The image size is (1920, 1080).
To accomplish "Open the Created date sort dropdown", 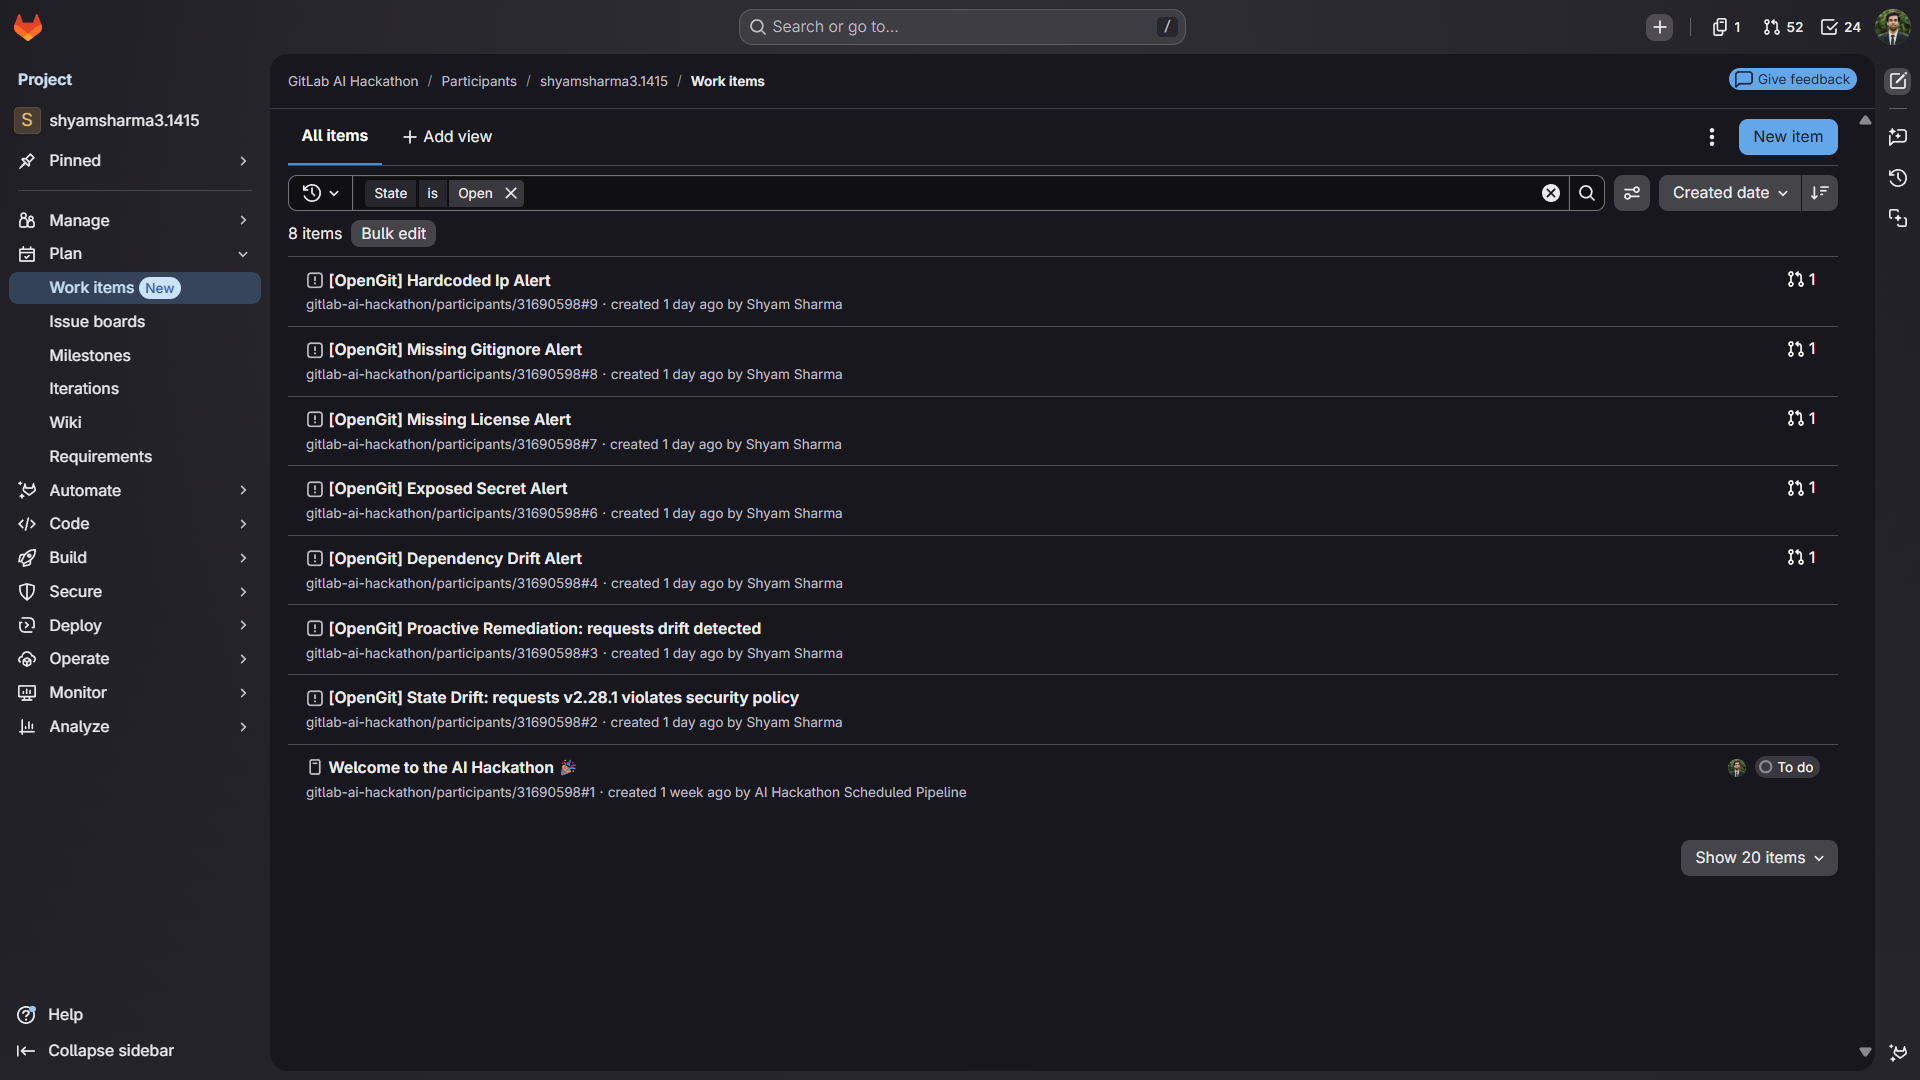I will 1729,193.
